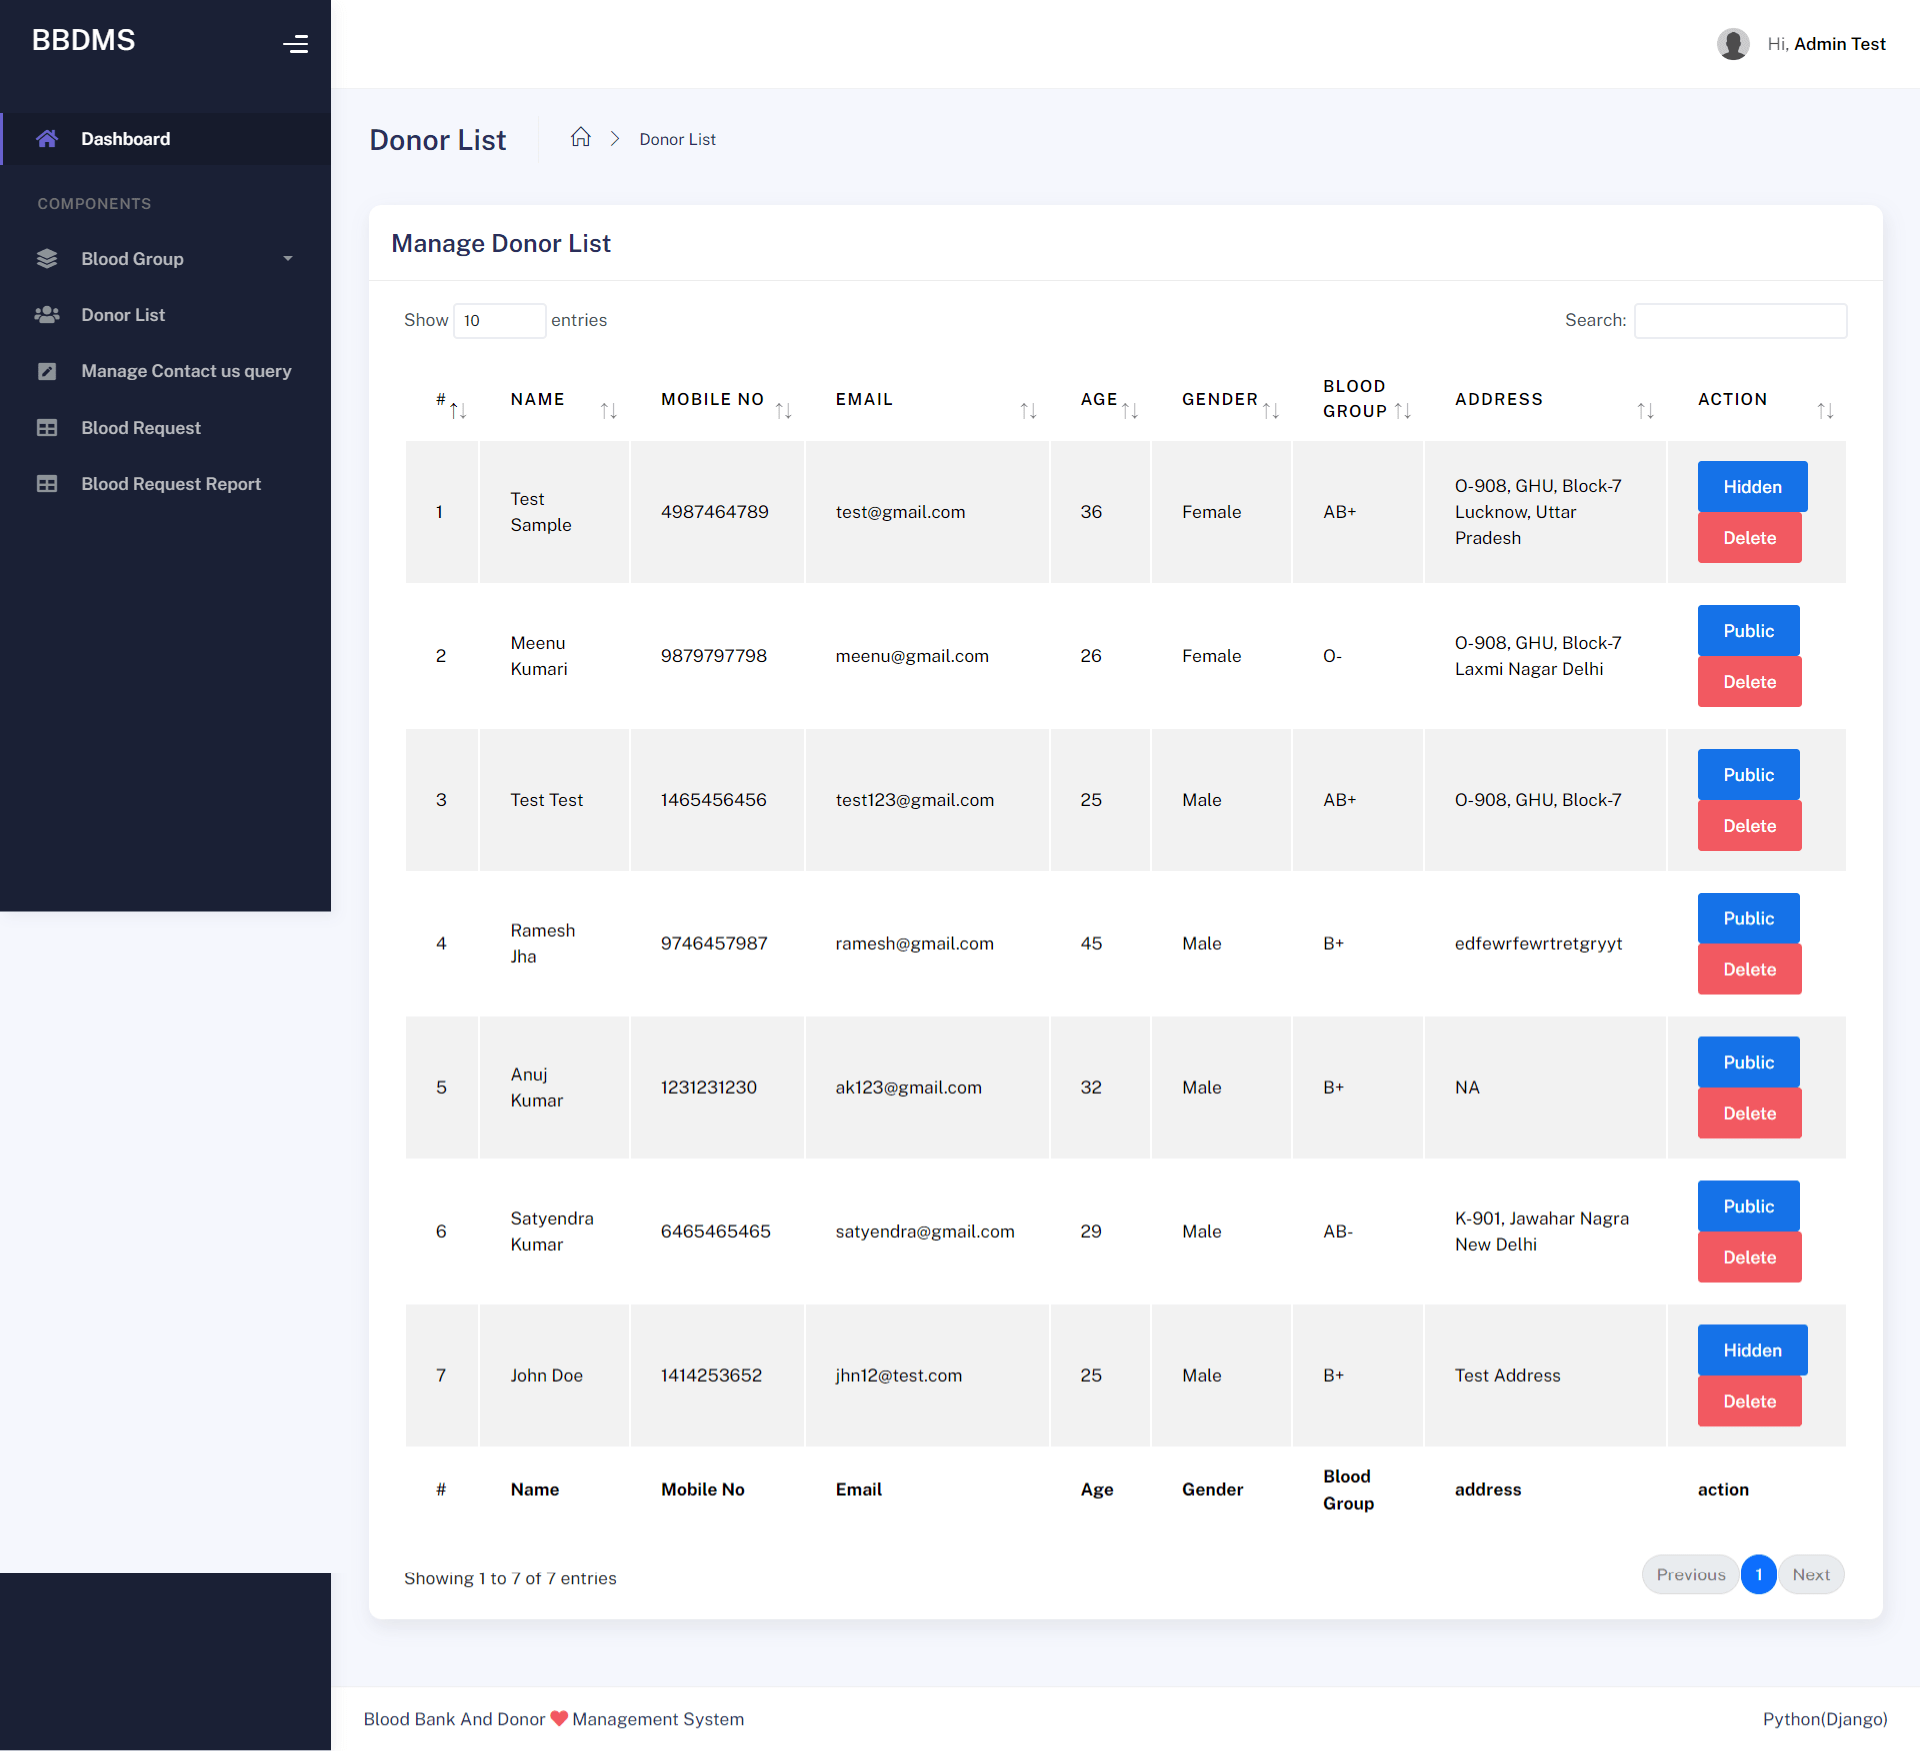Click inside the Search field
Screen dimensions: 1920x1753
(1740, 320)
